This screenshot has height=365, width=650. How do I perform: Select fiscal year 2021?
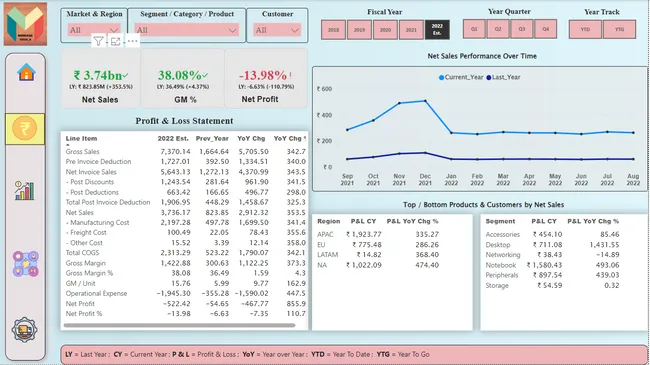coord(411,30)
